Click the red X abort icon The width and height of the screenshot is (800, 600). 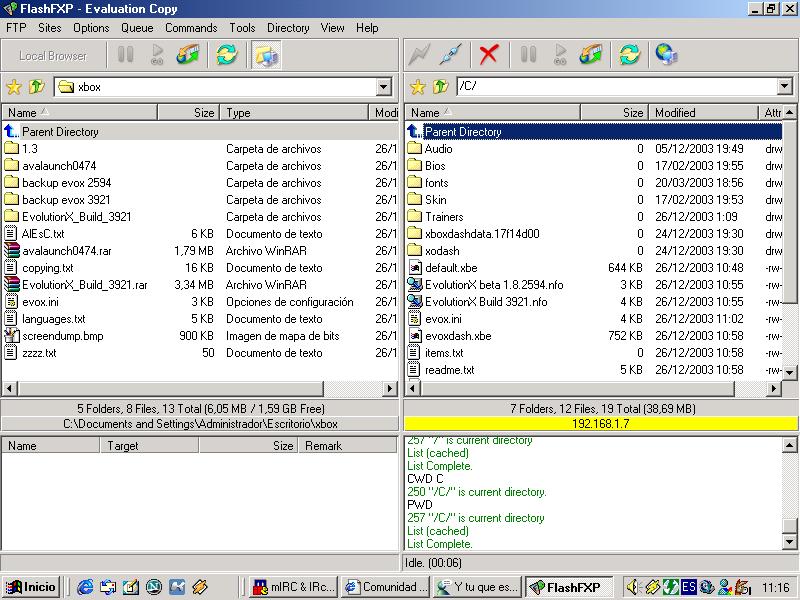coord(489,55)
